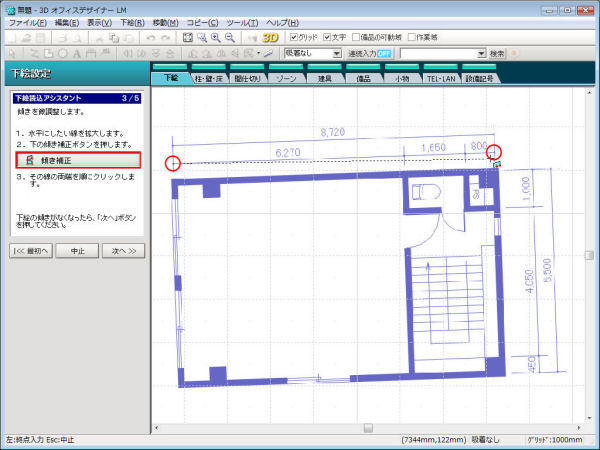Viewport: 600px width, 450px height.
Task: Click the right red circle marker on drawing
Action: click(x=493, y=152)
